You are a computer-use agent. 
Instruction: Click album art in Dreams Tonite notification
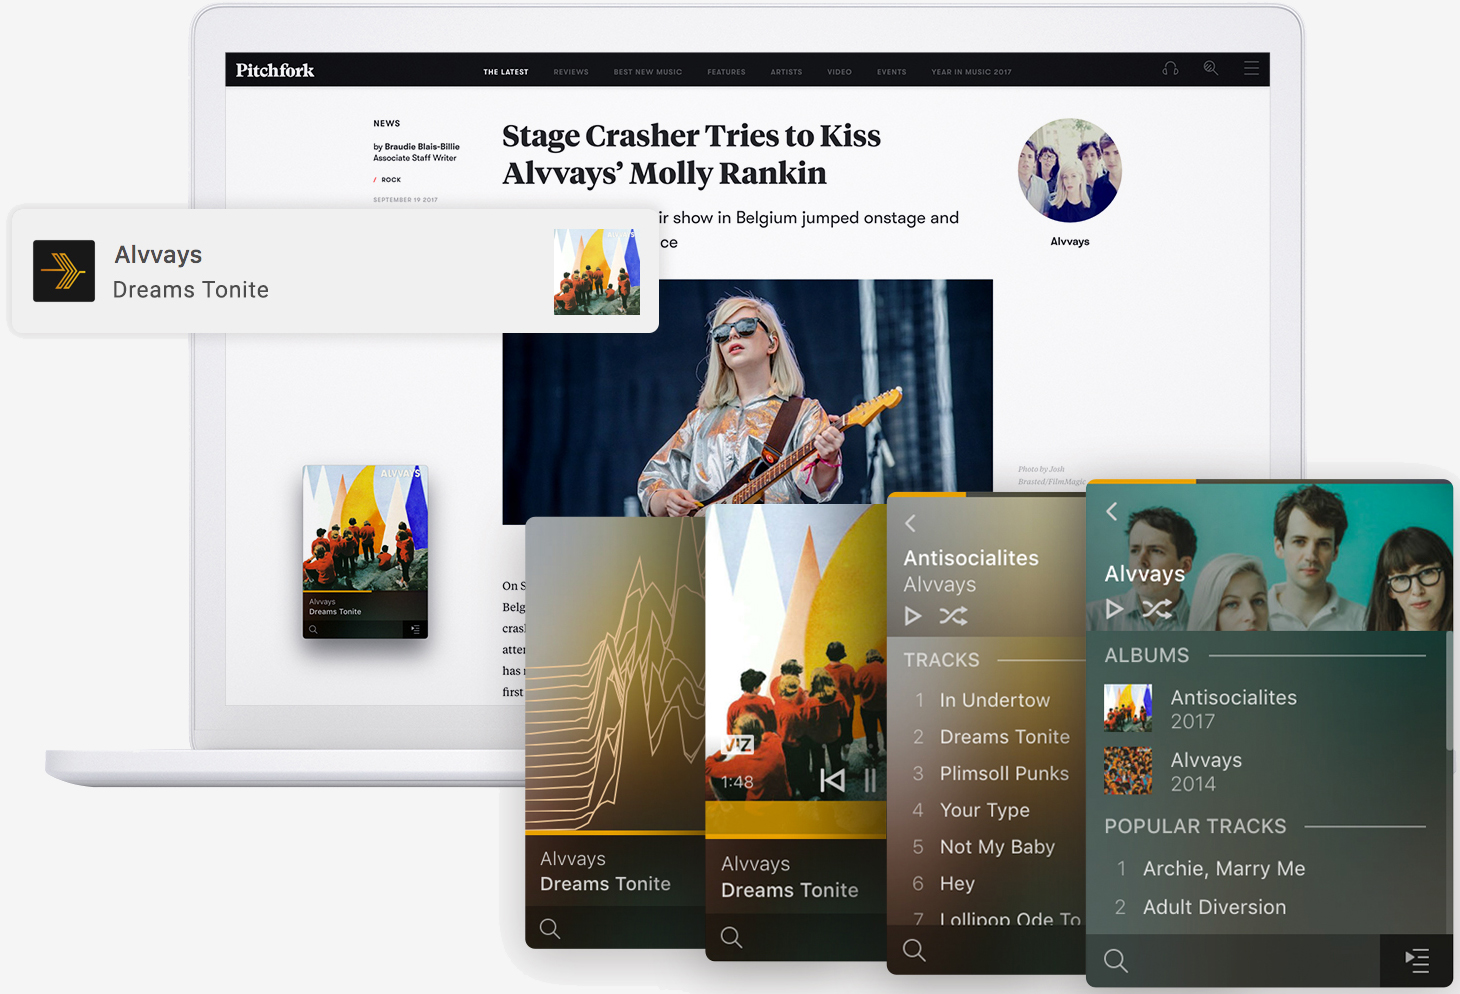(x=597, y=272)
